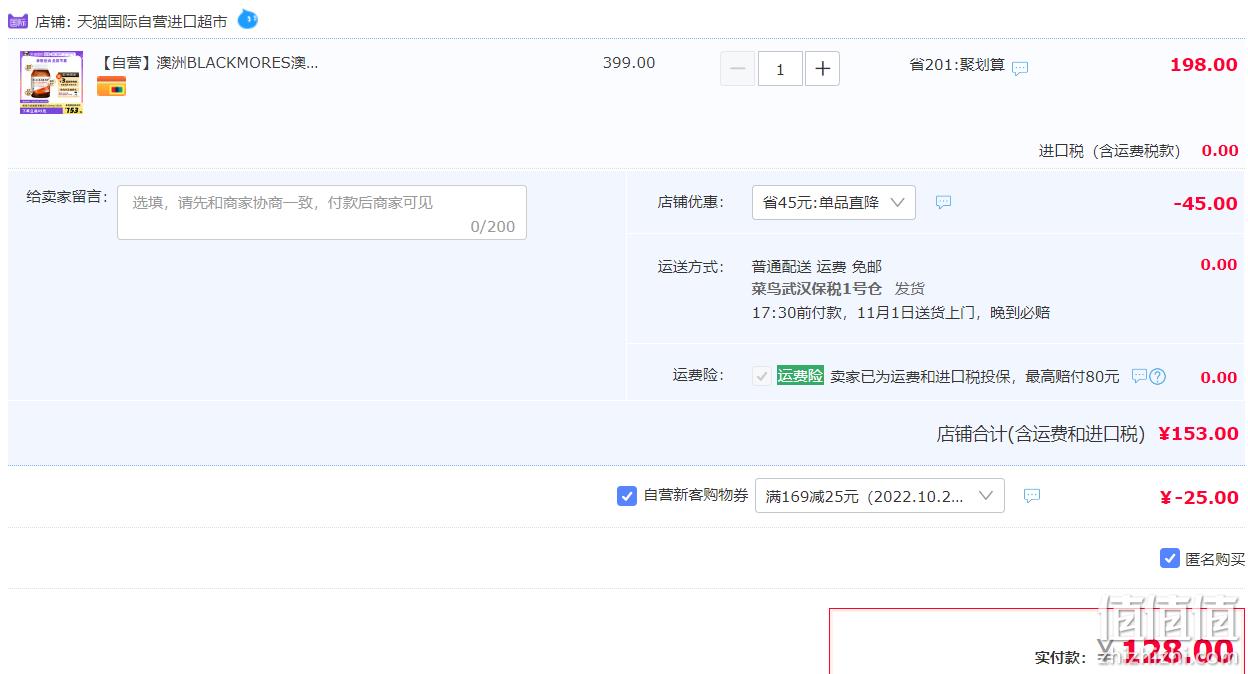Screen dimensions: 1248x674
Task: Click the comment icon beside store discount dropdown
Action: pos(943,202)
